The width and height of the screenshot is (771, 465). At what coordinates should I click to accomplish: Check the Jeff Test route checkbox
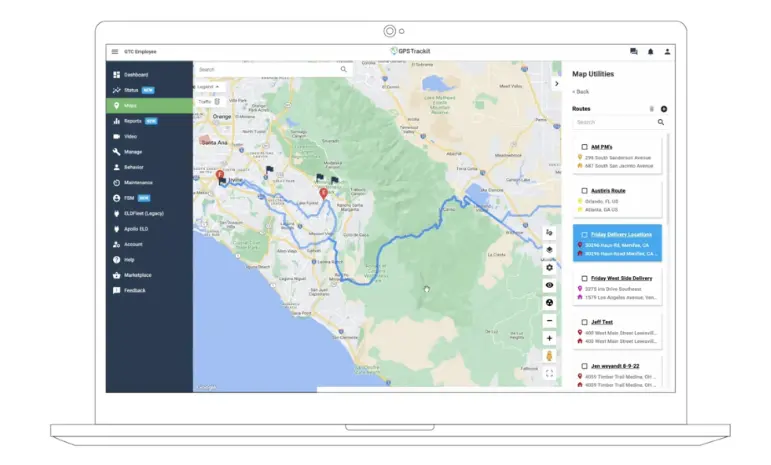click(x=584, y=322)
